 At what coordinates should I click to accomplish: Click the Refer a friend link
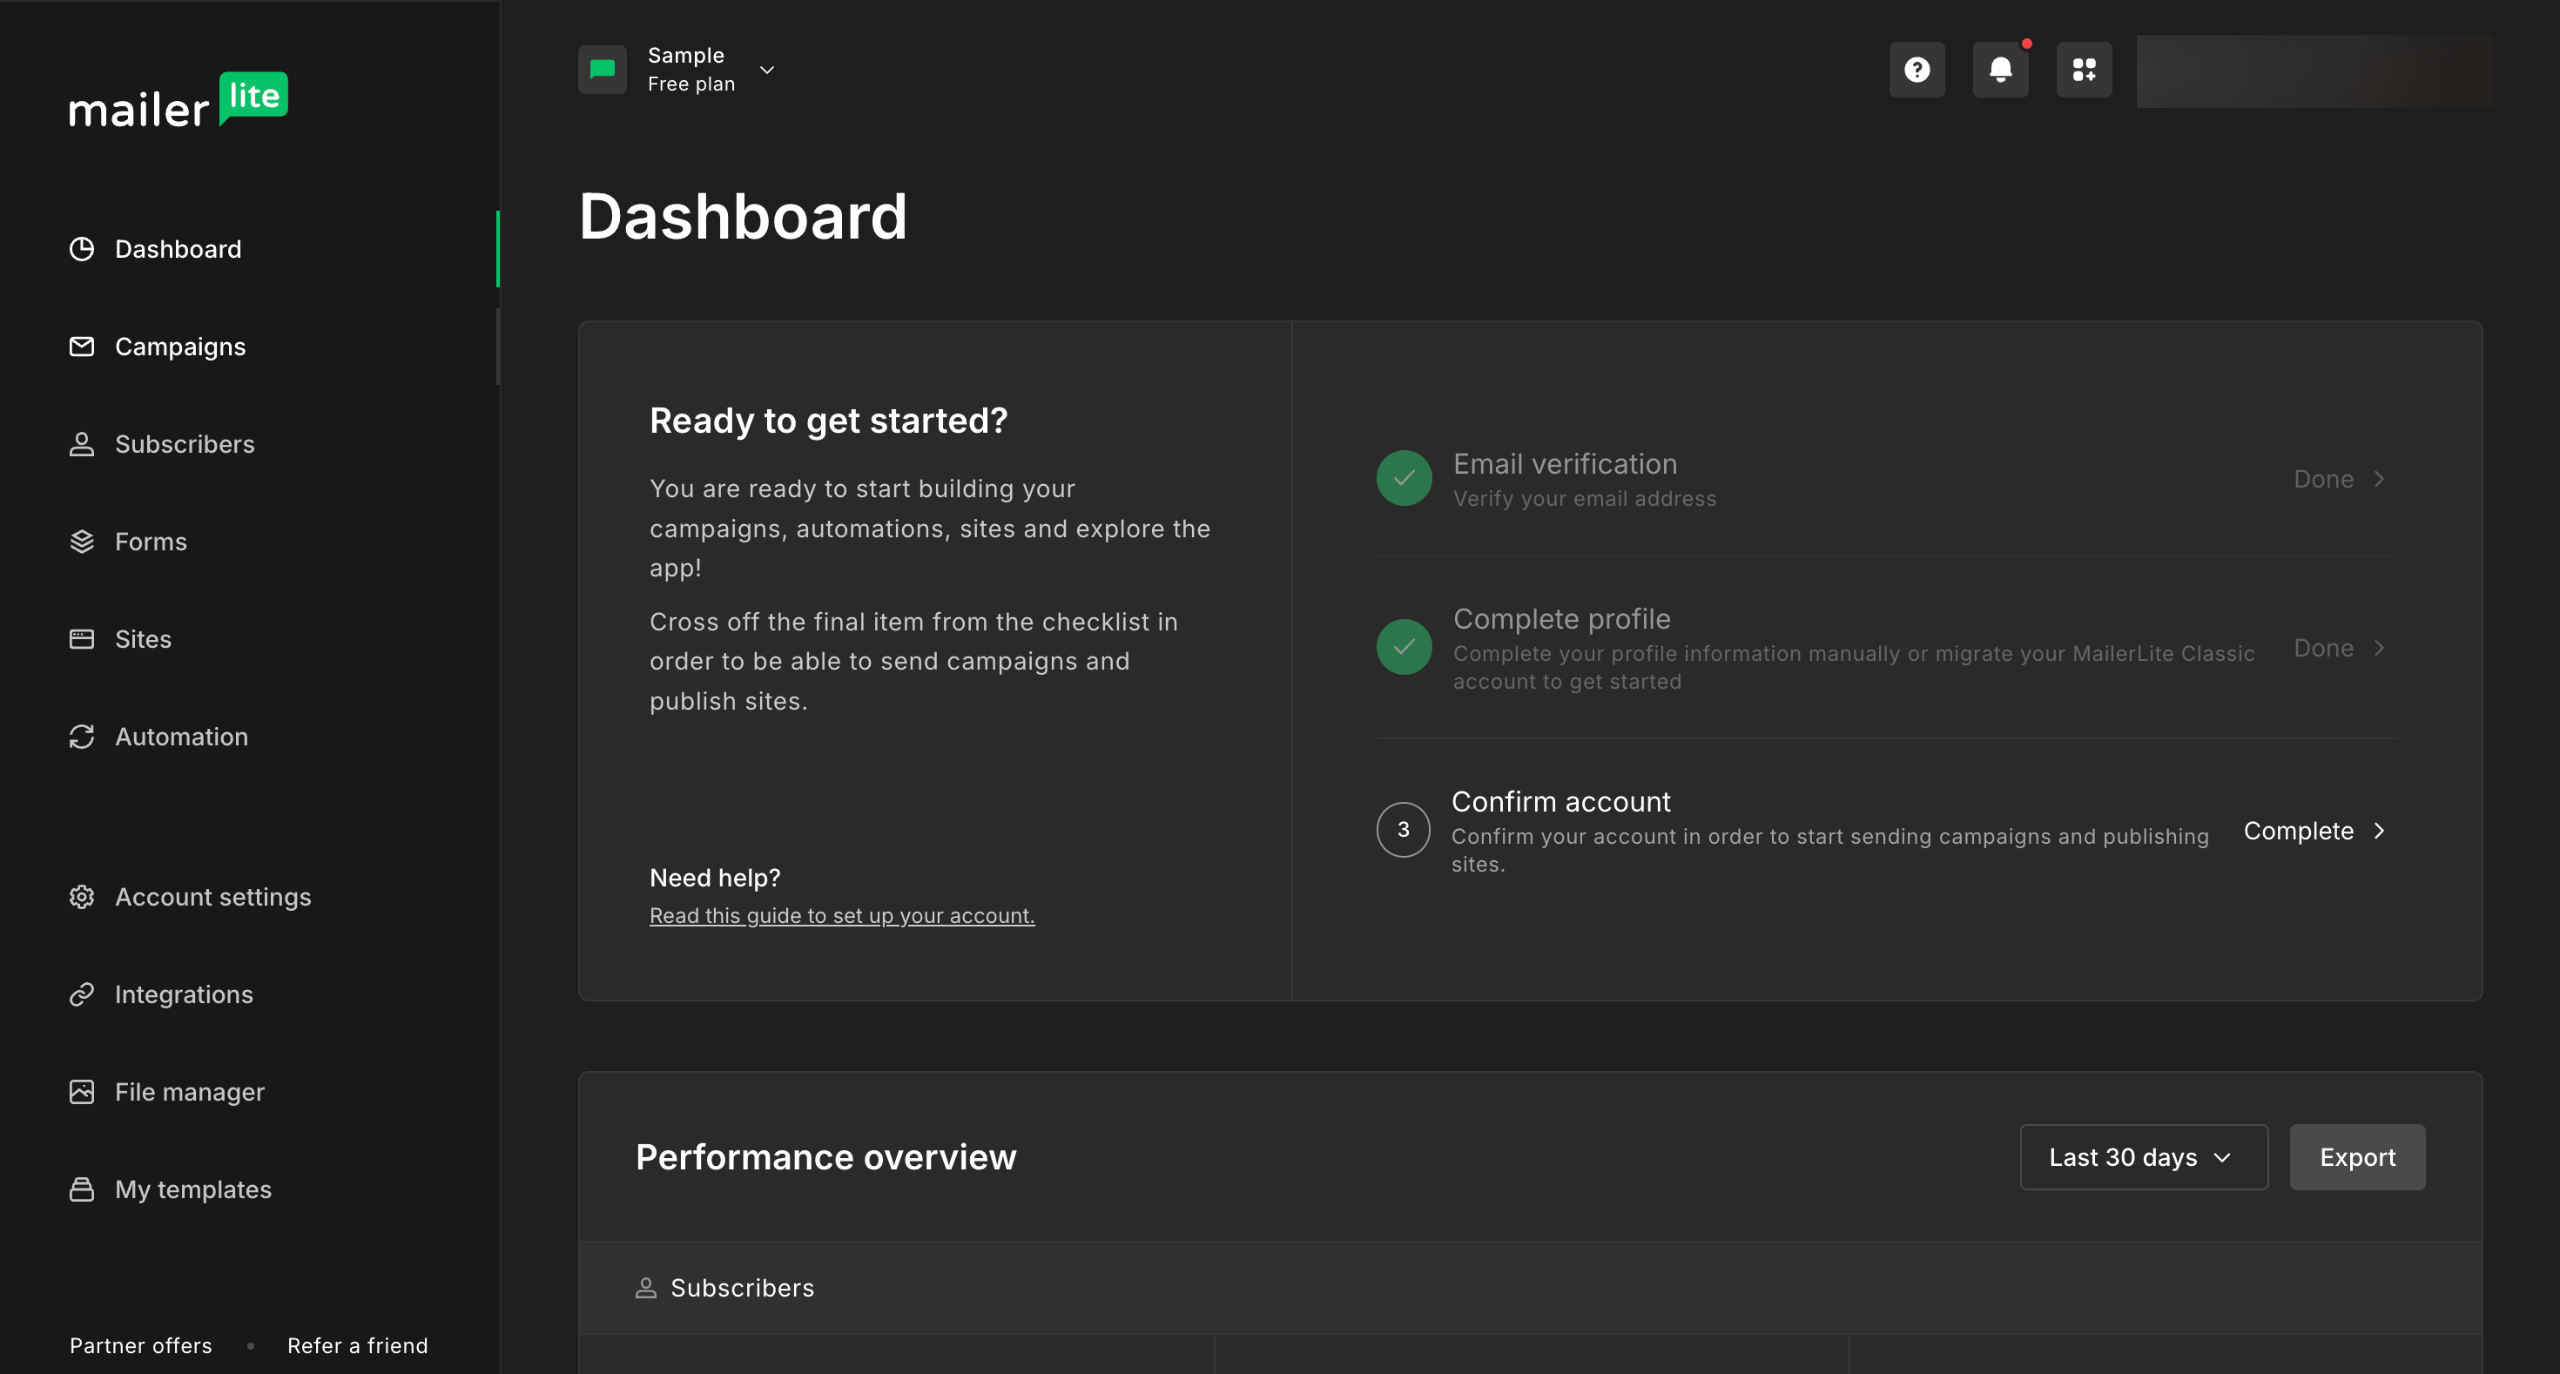pos(357,1346)
